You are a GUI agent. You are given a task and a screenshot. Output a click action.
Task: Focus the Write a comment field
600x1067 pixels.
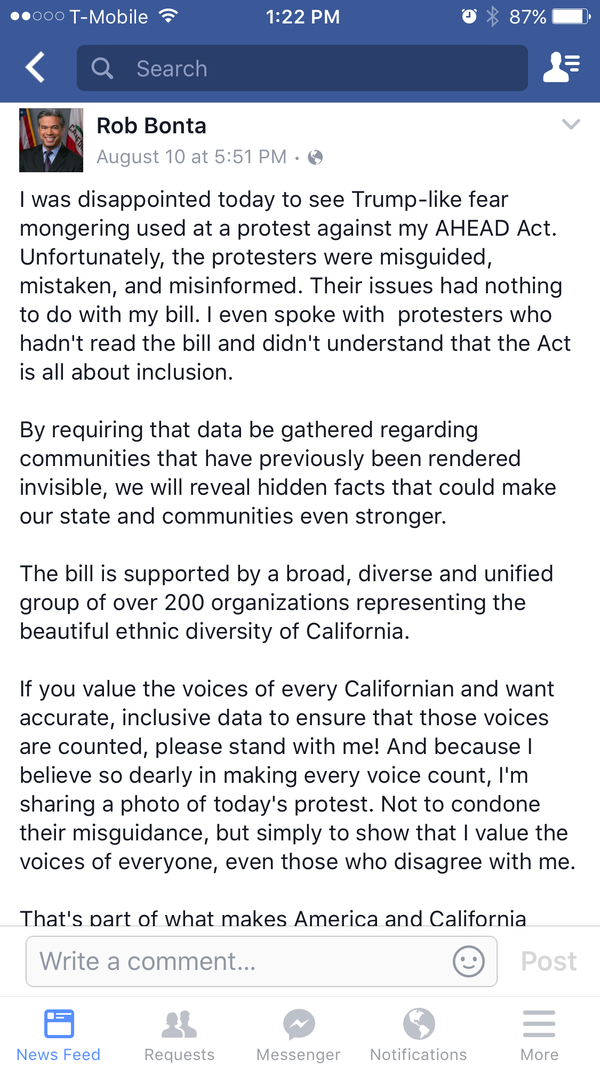[x=240, y=961]
